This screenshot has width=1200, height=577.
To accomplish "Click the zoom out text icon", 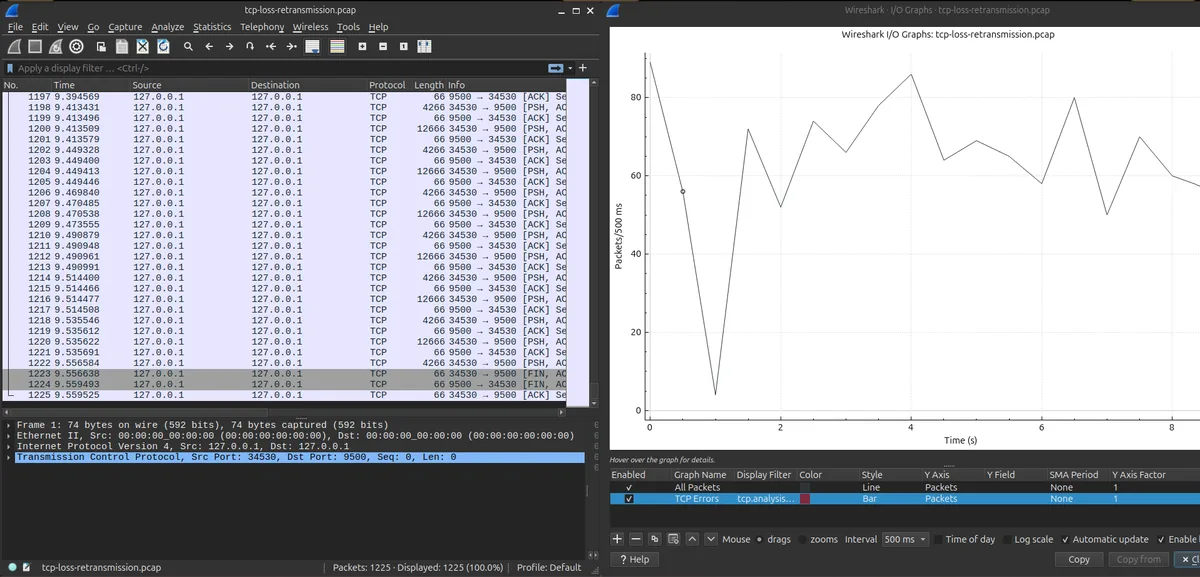I will tap(383, 47).
